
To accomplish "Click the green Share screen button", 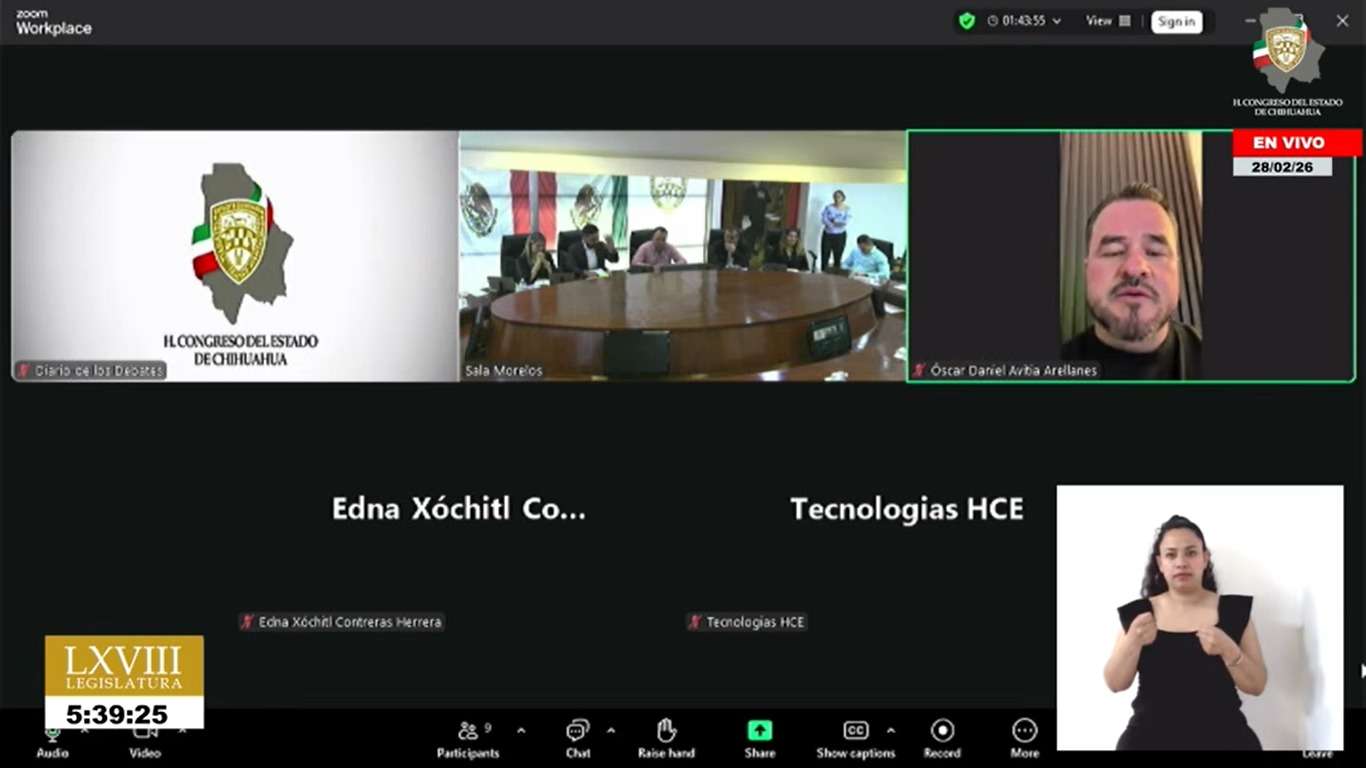I will 759,738.
